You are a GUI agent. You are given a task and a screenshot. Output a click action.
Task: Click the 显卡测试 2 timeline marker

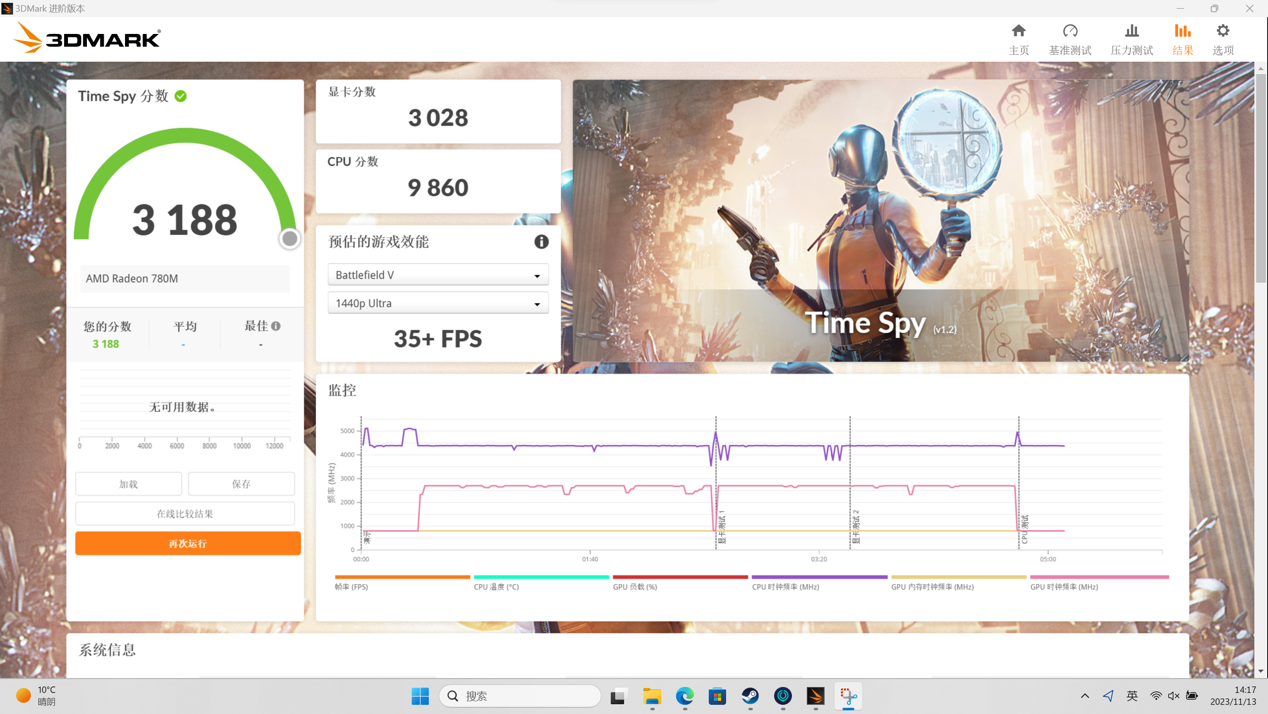(x=856, y=528)
